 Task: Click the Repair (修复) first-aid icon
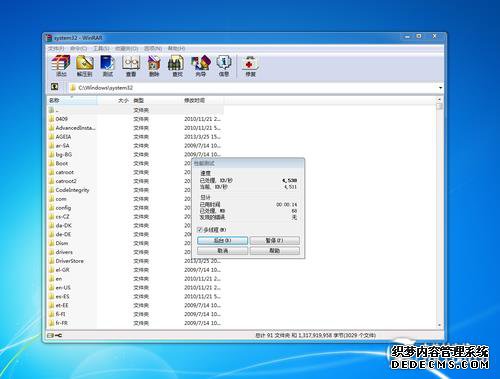250,66
